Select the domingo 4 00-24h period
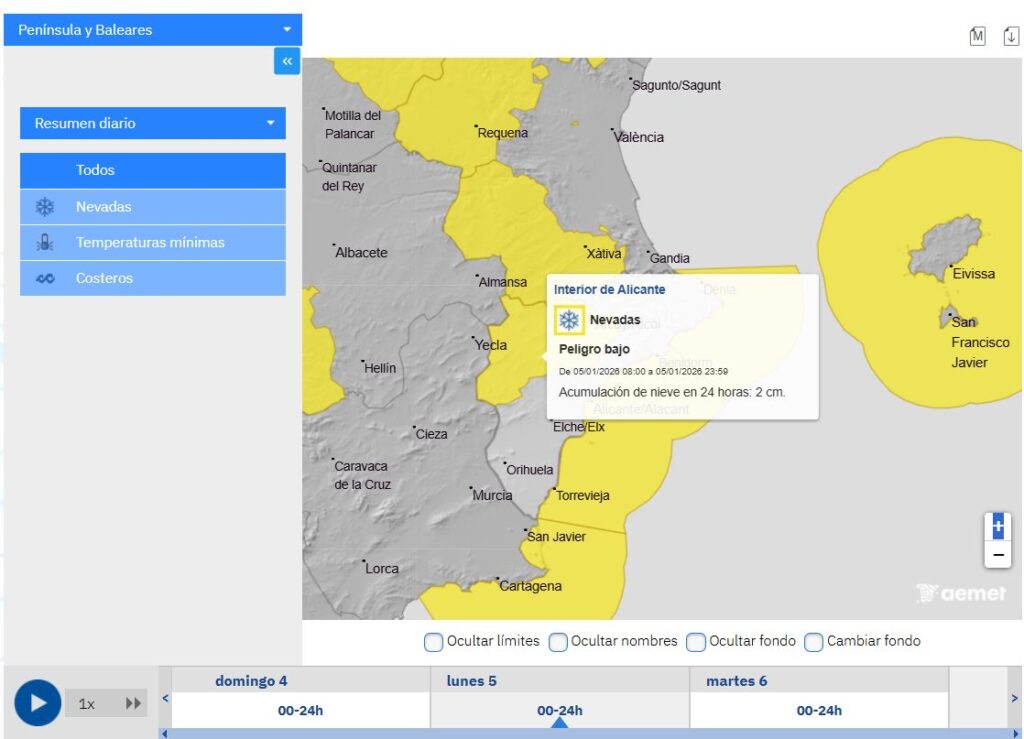This screenshot has width=1024, height=739. (x=300, y=710)
